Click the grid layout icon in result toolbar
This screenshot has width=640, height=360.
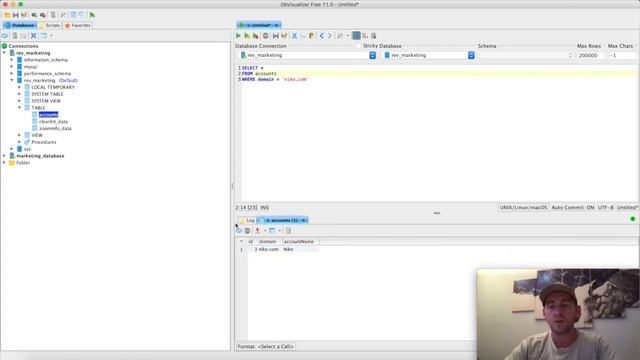[272, 231]
